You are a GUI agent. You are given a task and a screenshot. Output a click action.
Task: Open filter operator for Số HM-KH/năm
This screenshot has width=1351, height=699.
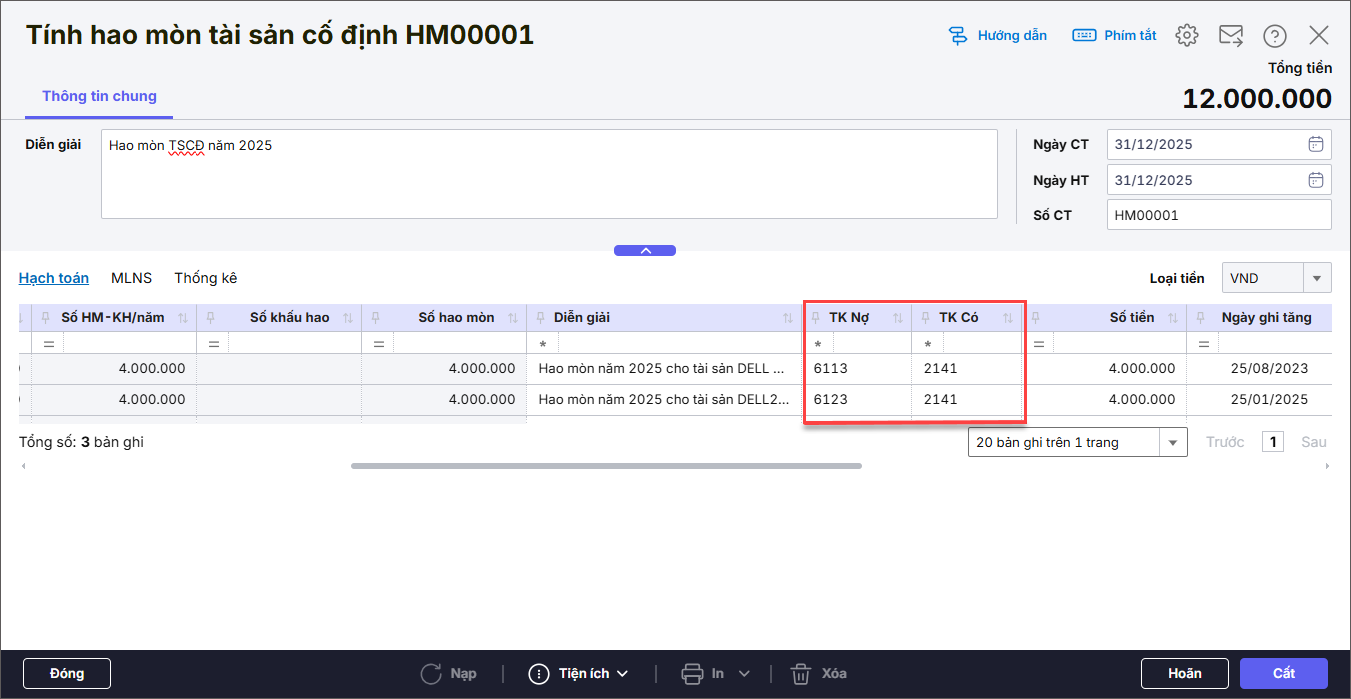(48, 343)
